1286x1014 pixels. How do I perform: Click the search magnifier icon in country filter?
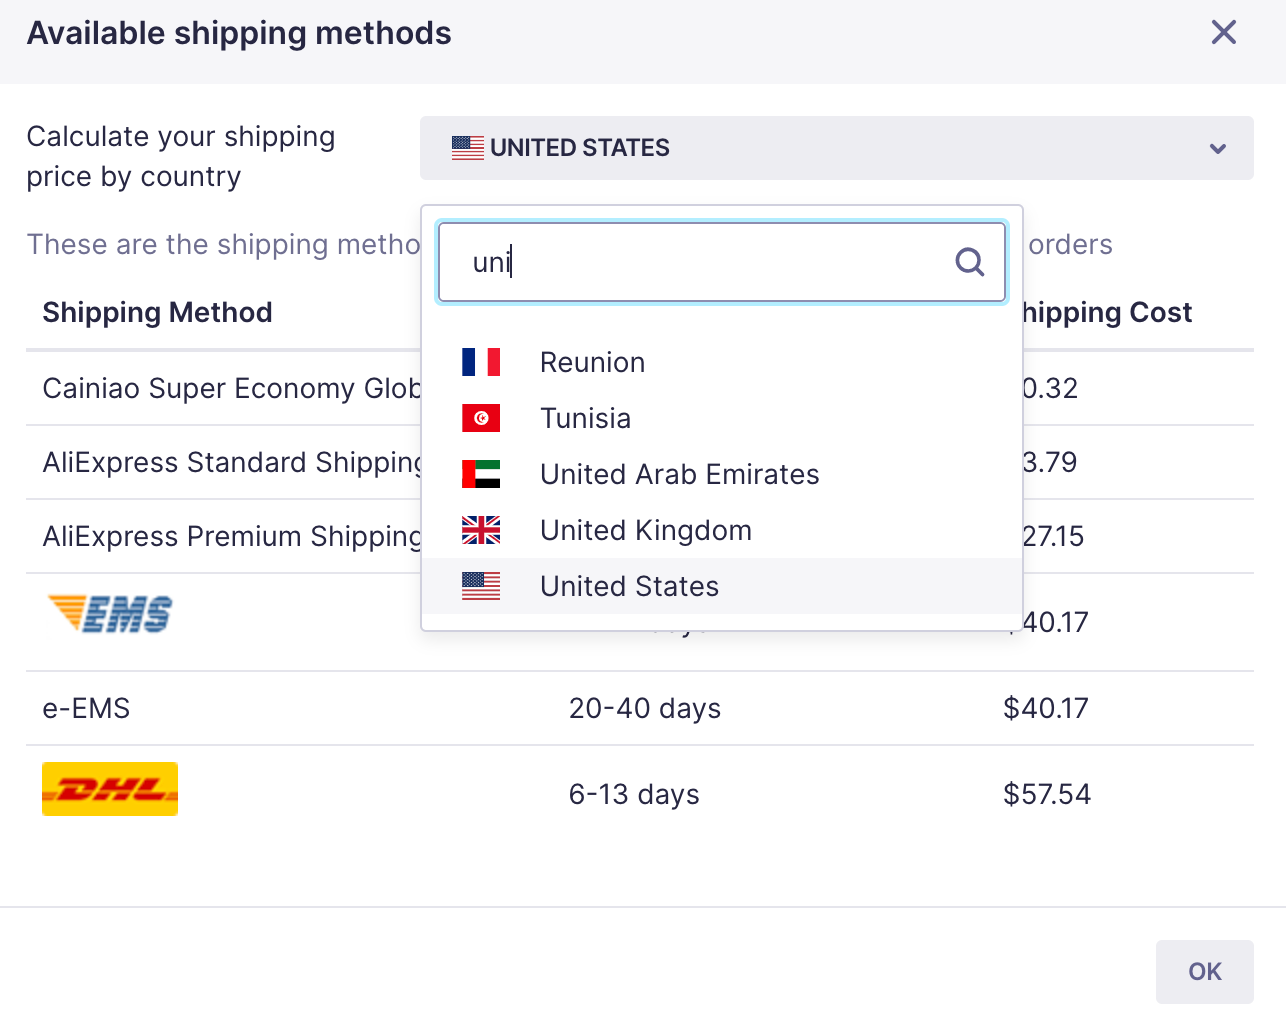(x=969, y=262)
